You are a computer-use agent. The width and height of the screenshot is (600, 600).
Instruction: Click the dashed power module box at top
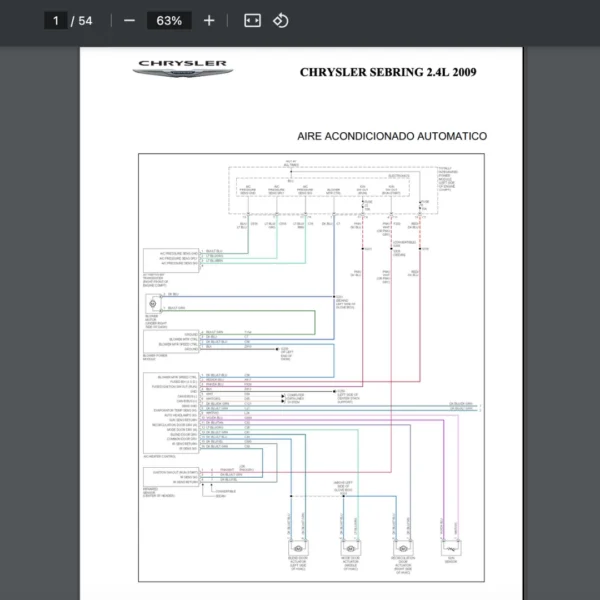[330, 190]
